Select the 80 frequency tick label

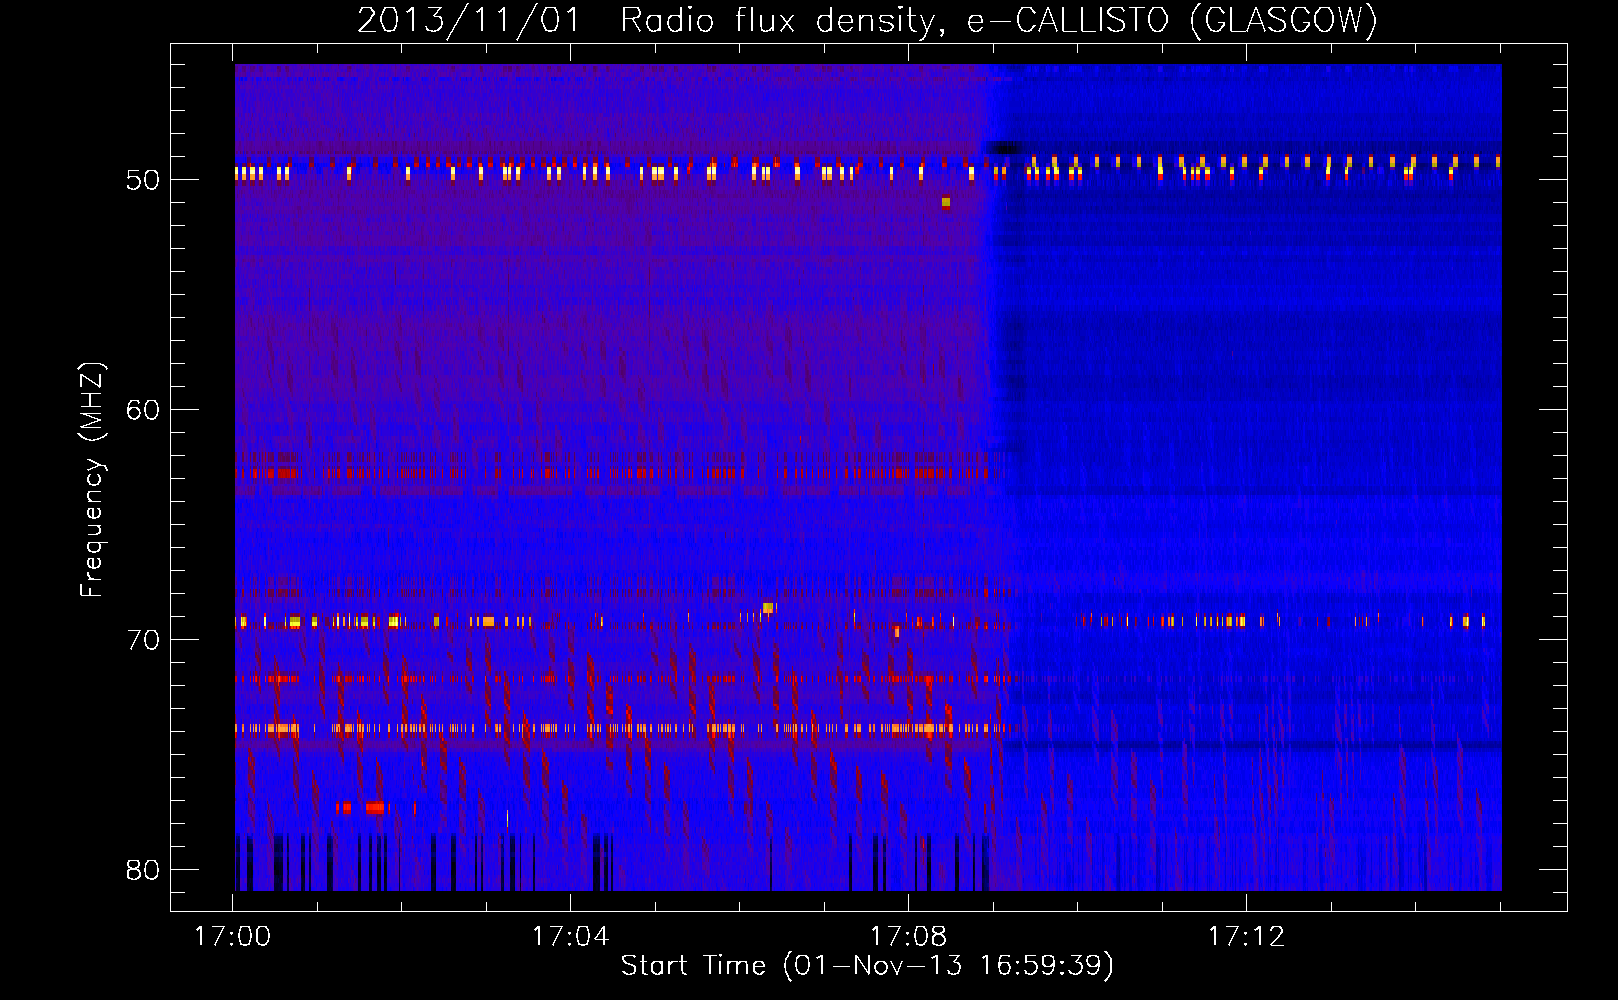(143, 870)
